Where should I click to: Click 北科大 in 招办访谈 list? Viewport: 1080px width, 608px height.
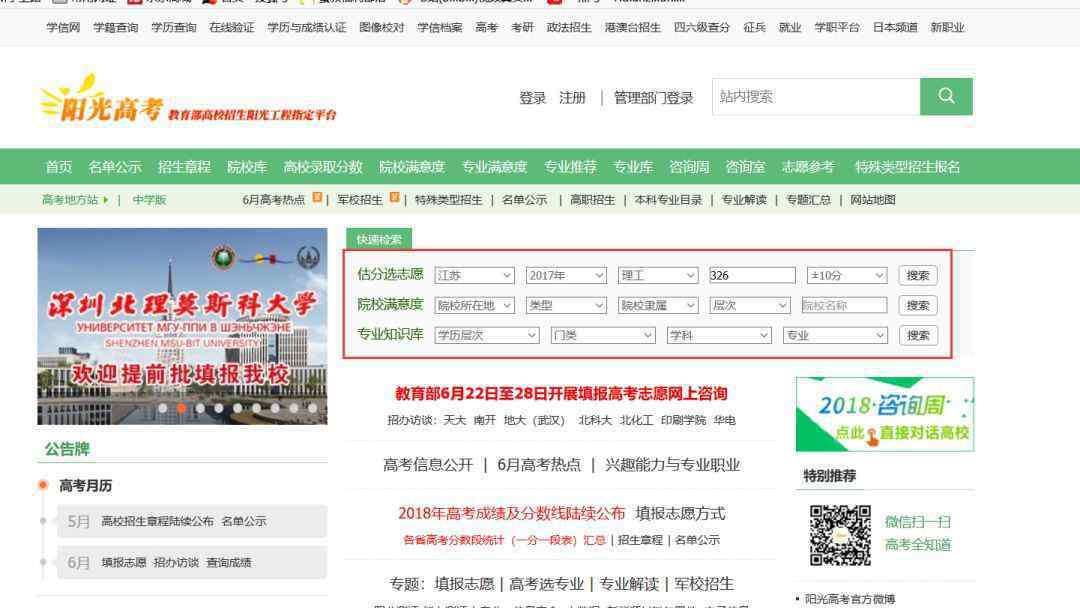pyautogui.click(x=595, y=420)
